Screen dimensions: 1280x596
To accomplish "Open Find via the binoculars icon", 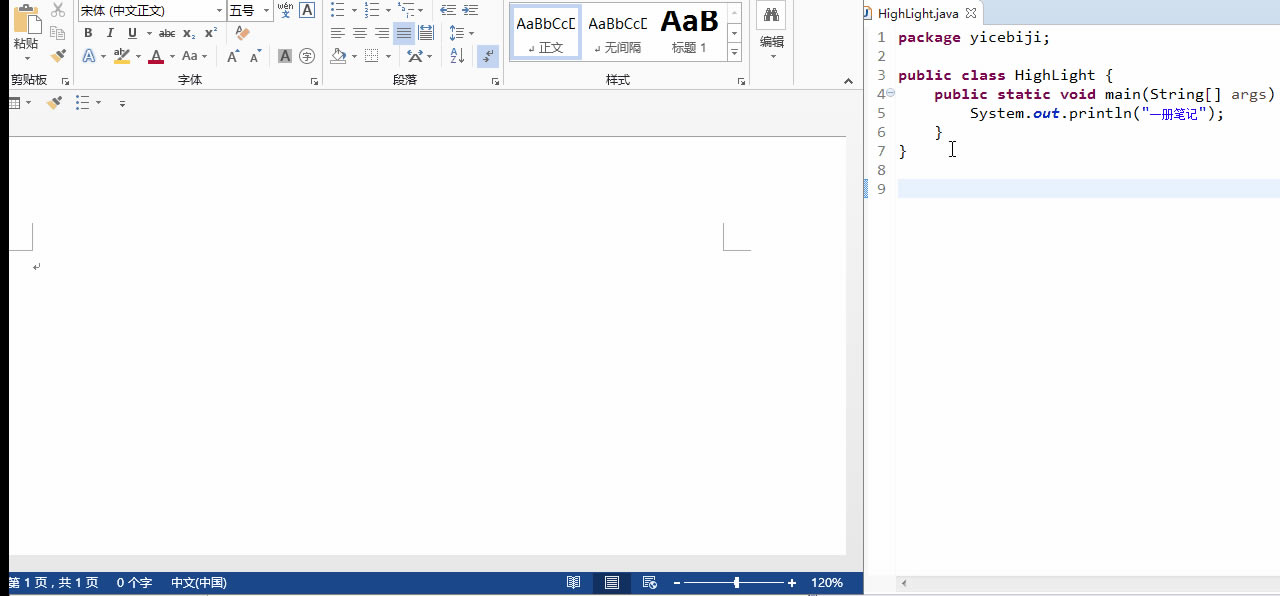I will click(x=770, y=17).
